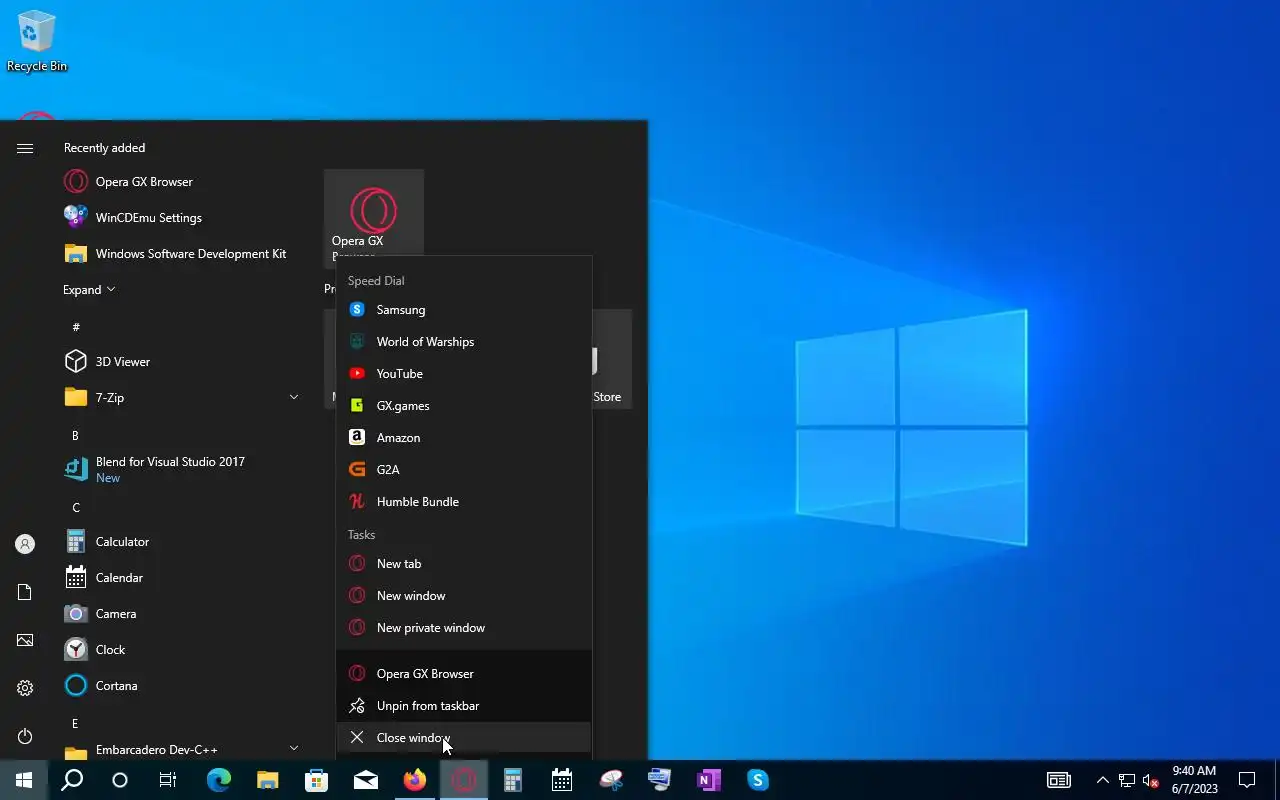The width and height of the screenshot is (1280, 800).
Task: Open OneNote from the taskbar
Action: pyautogui.click(x=708, y=780)
